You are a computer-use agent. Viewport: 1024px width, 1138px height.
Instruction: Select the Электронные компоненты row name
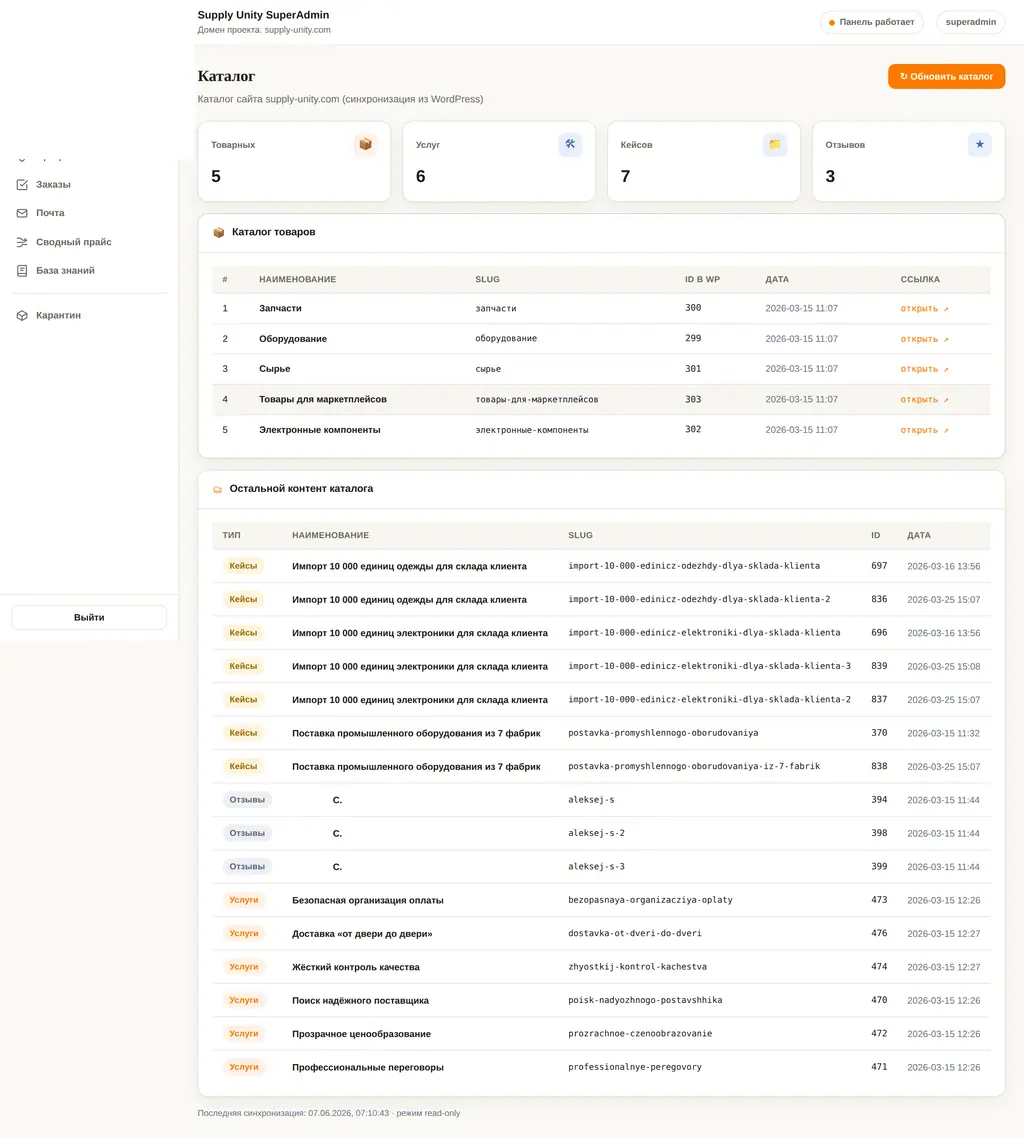coord(319,430)
